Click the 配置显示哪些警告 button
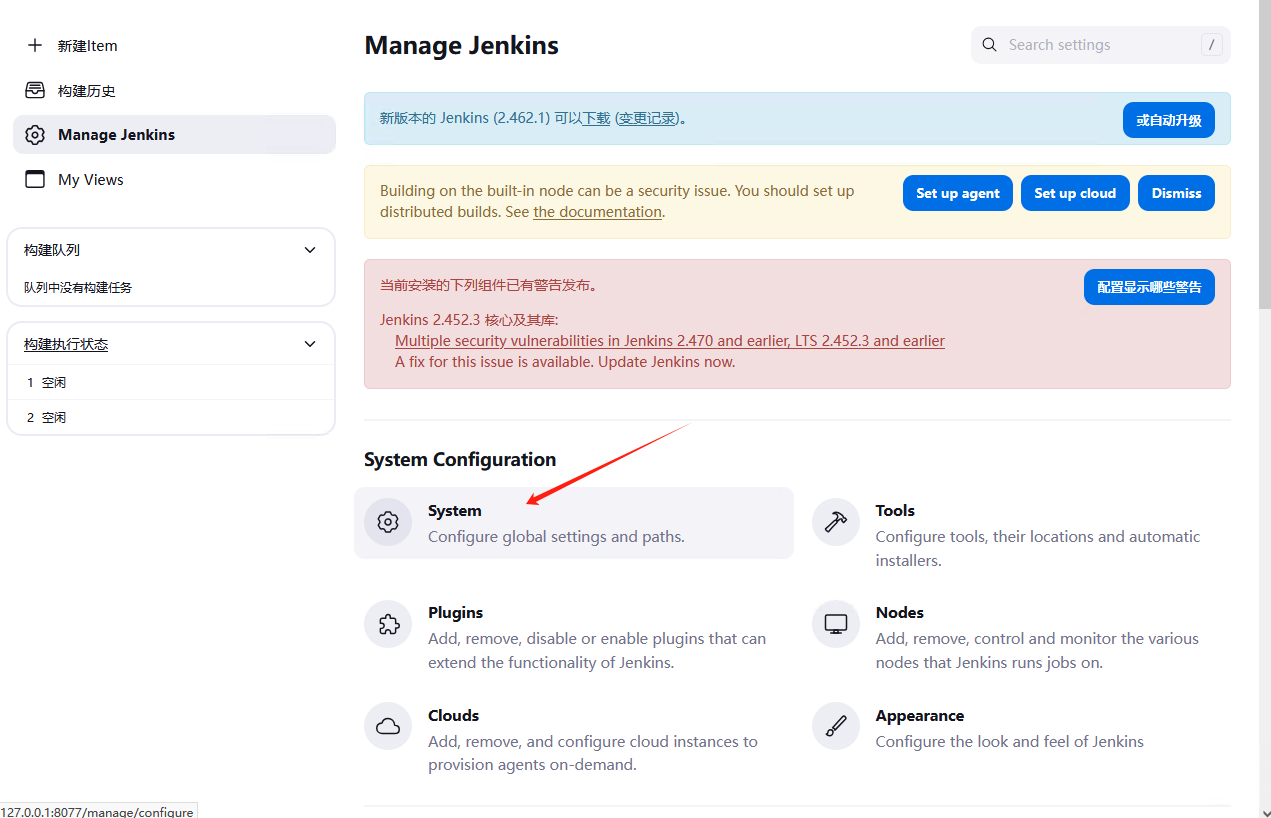The height and width of the screenshot is (818, 1271). [x=1149, y=287]
